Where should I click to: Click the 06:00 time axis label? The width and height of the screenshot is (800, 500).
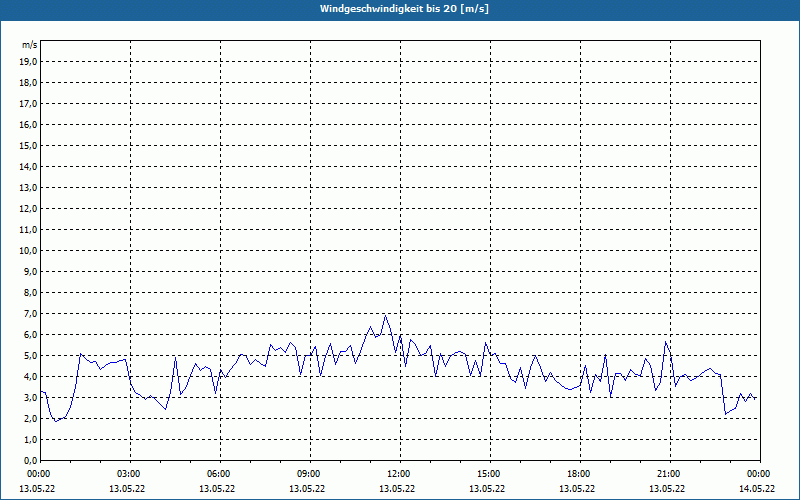pos(220,474)
